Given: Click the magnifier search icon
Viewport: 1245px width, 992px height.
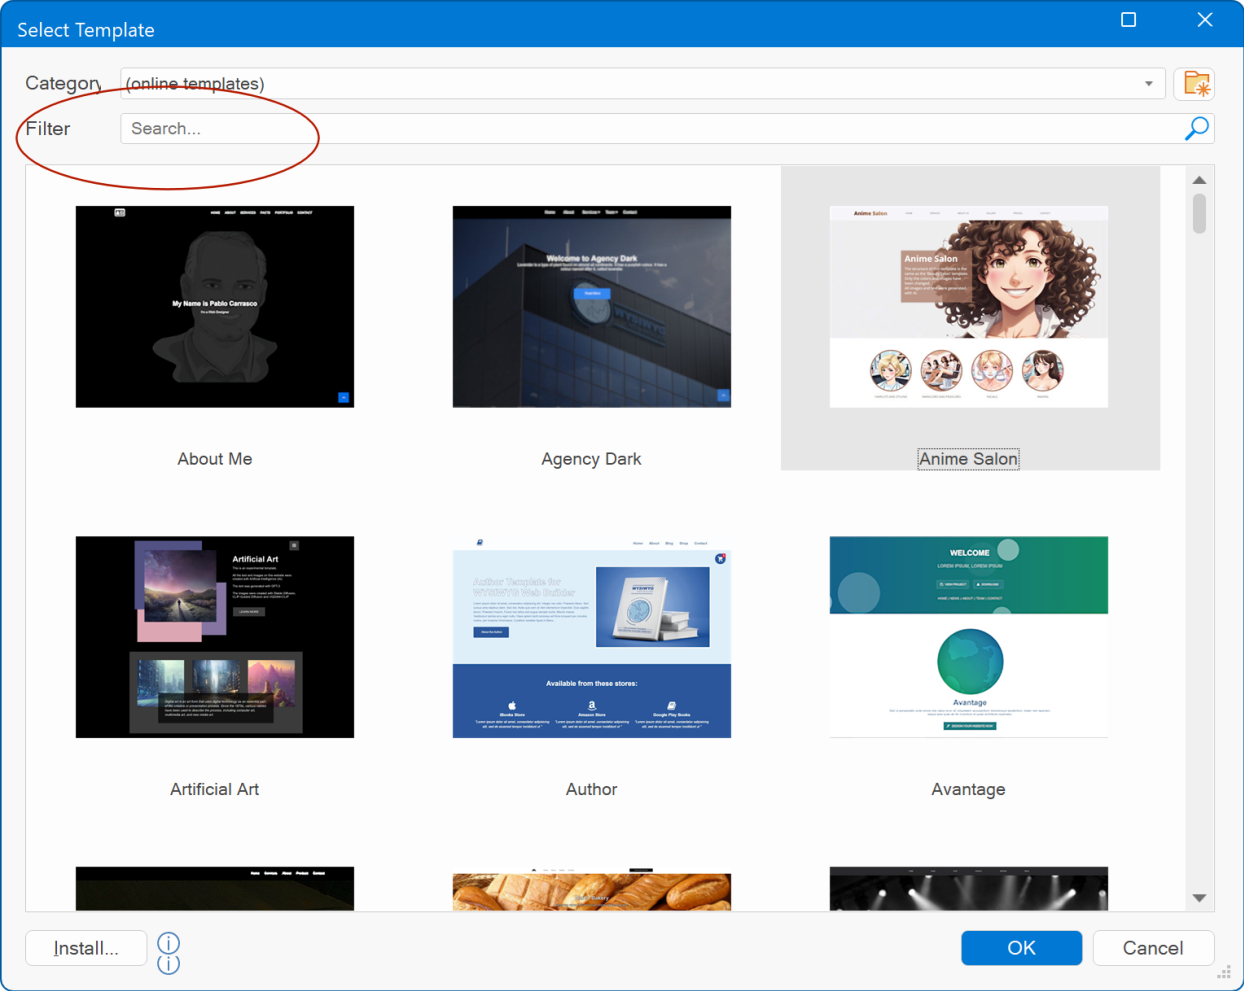Looking at the screenshot, I should pyautogui.click(x=1197, y=128).
